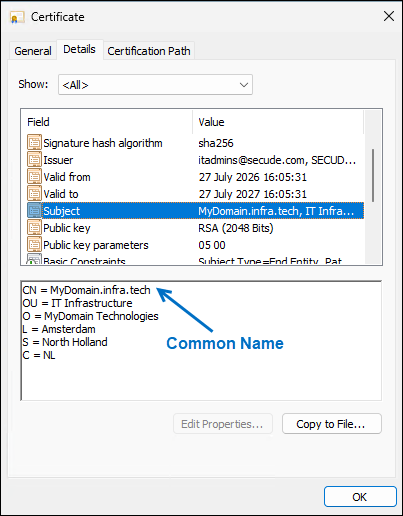This screenshot has height=516, width=403.
Task: Click the field list vertical scrollbar thumb
Action: 373,175
